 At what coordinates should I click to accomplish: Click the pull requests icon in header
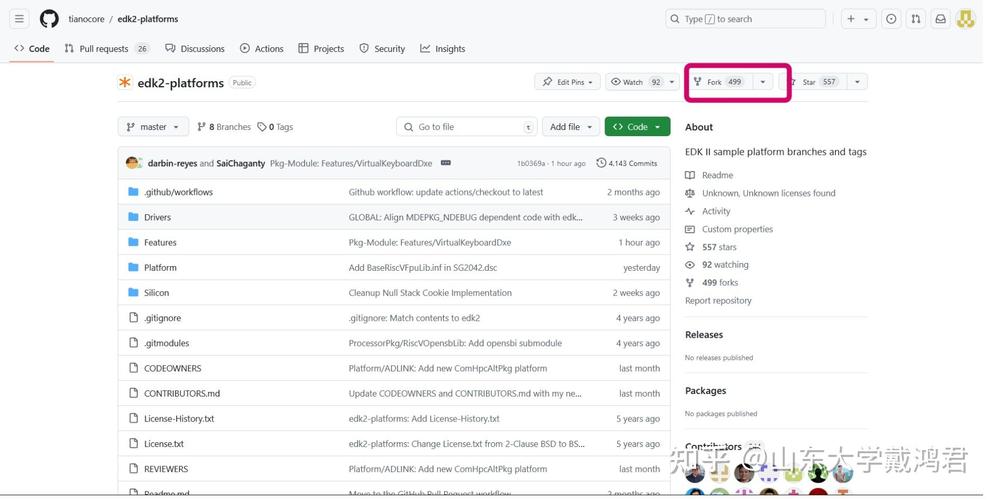(x=915, y=19)
